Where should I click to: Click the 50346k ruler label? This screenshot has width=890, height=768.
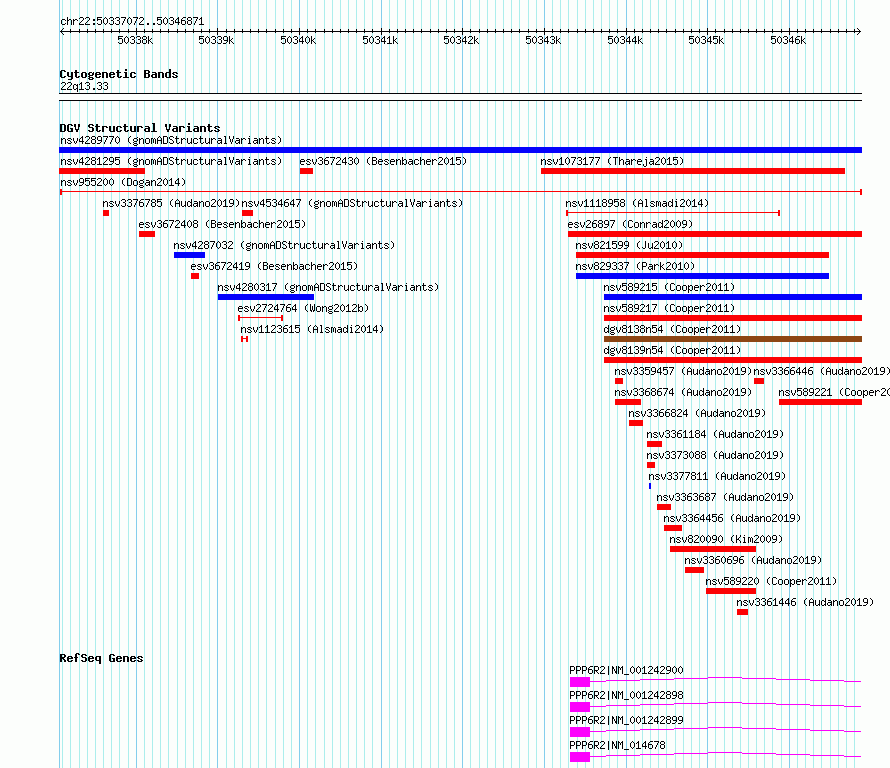pyautogui.click(x=788, y=40)
